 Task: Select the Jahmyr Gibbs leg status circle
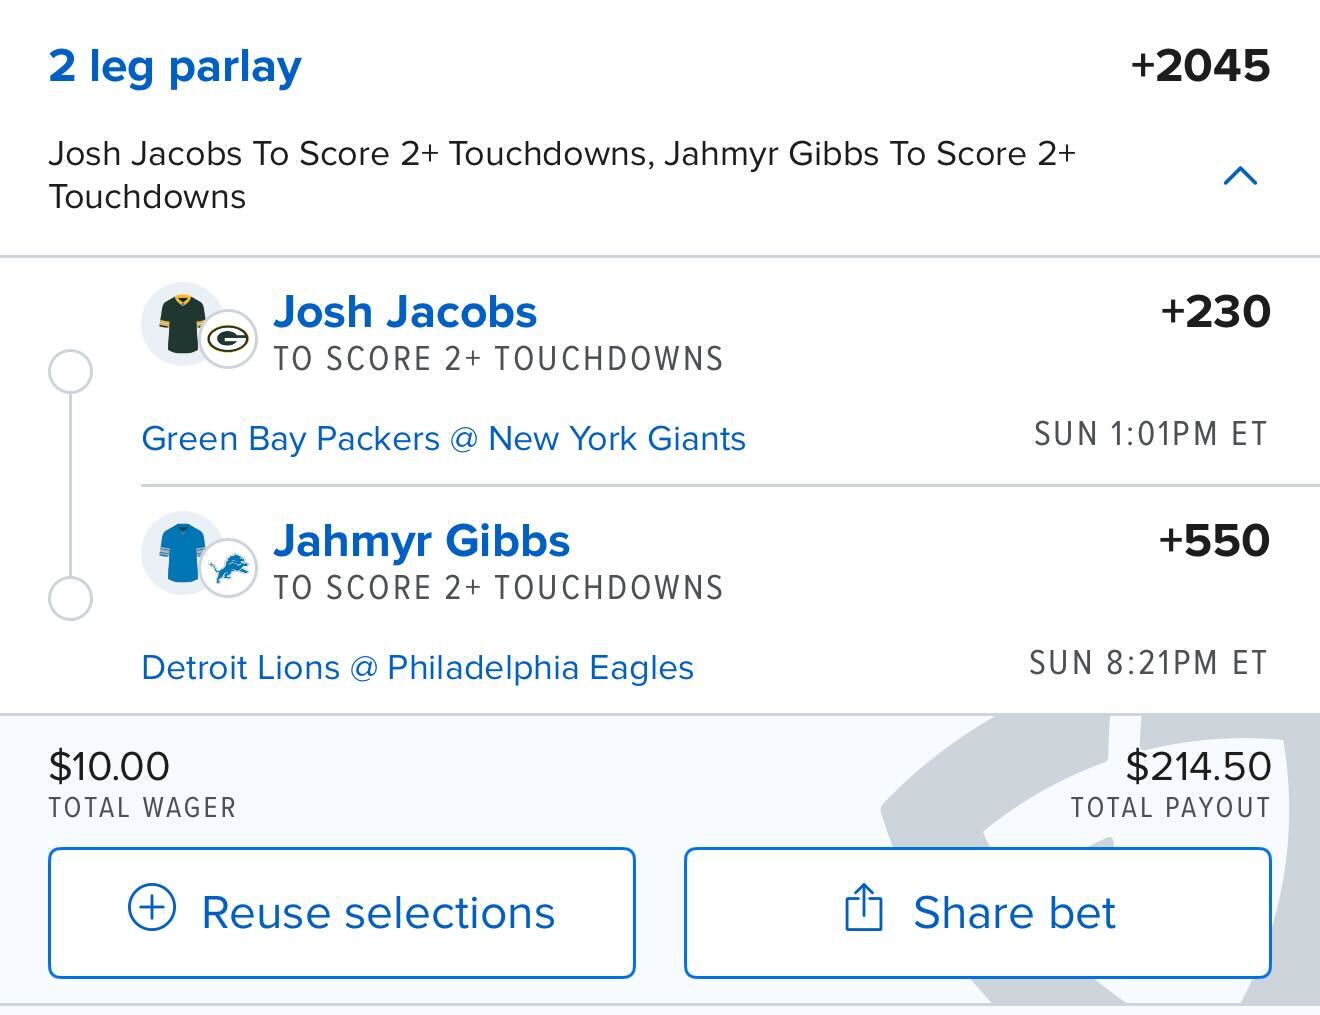click(70, 599)
